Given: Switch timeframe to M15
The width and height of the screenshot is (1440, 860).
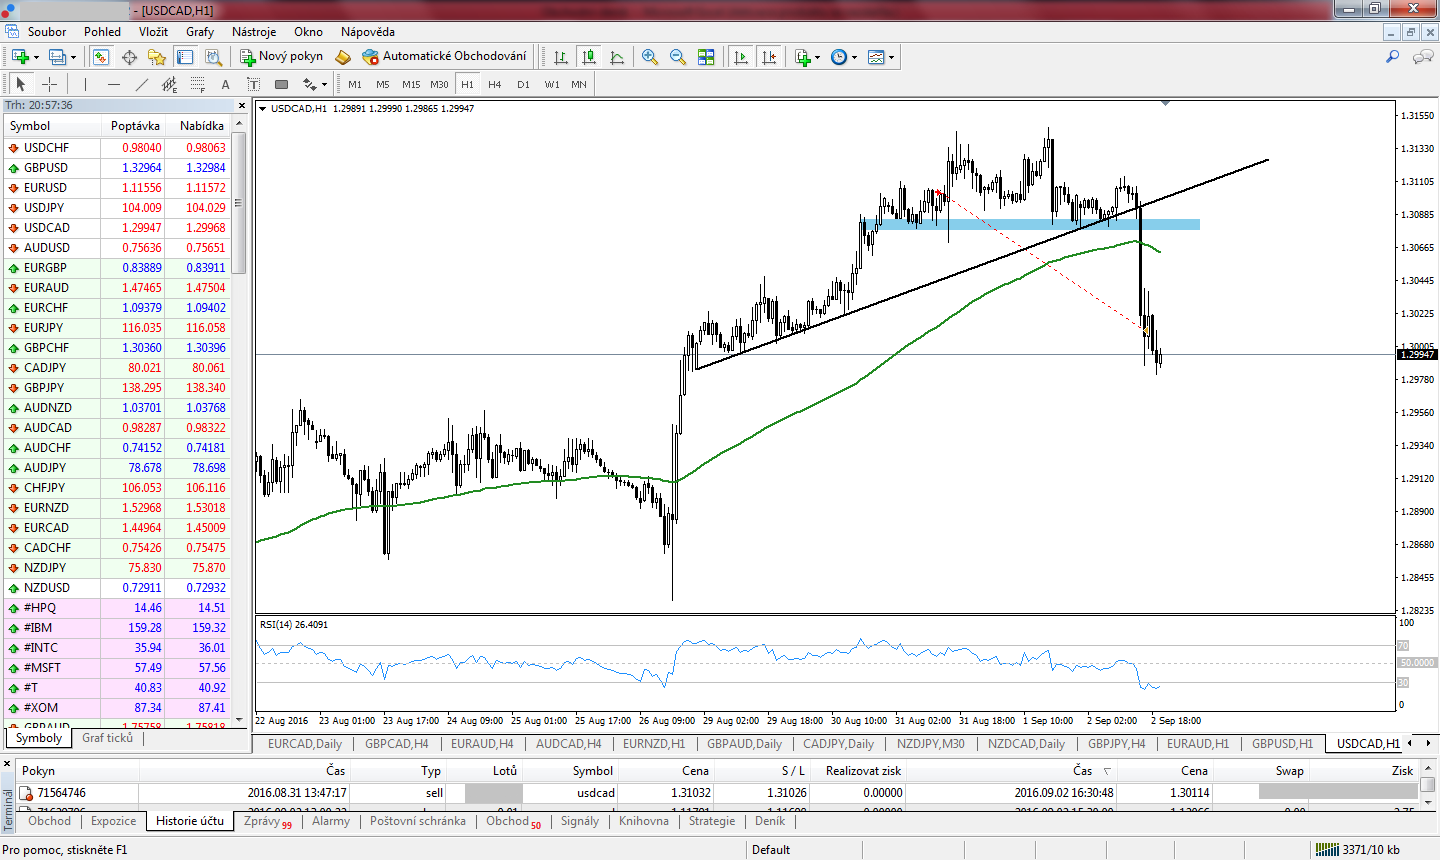Looking at the screenshot, I should 411,84.
